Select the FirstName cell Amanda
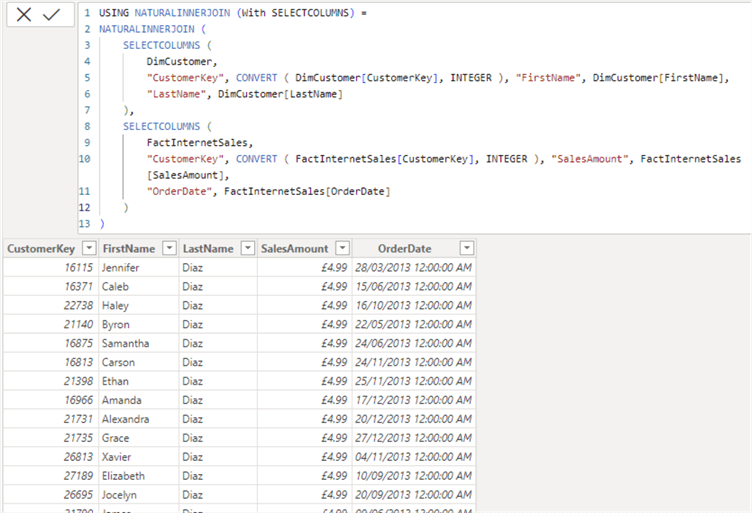The image size is (752, 513). pyautogui.click(x=139, y=400)
